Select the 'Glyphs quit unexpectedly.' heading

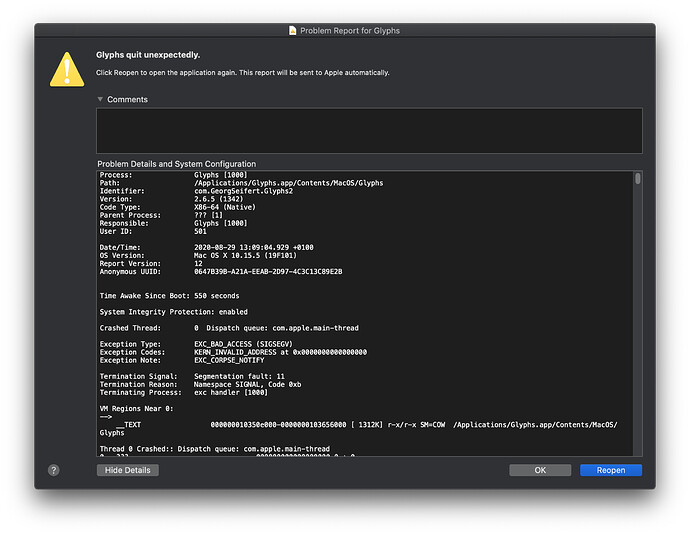point(148,55)
